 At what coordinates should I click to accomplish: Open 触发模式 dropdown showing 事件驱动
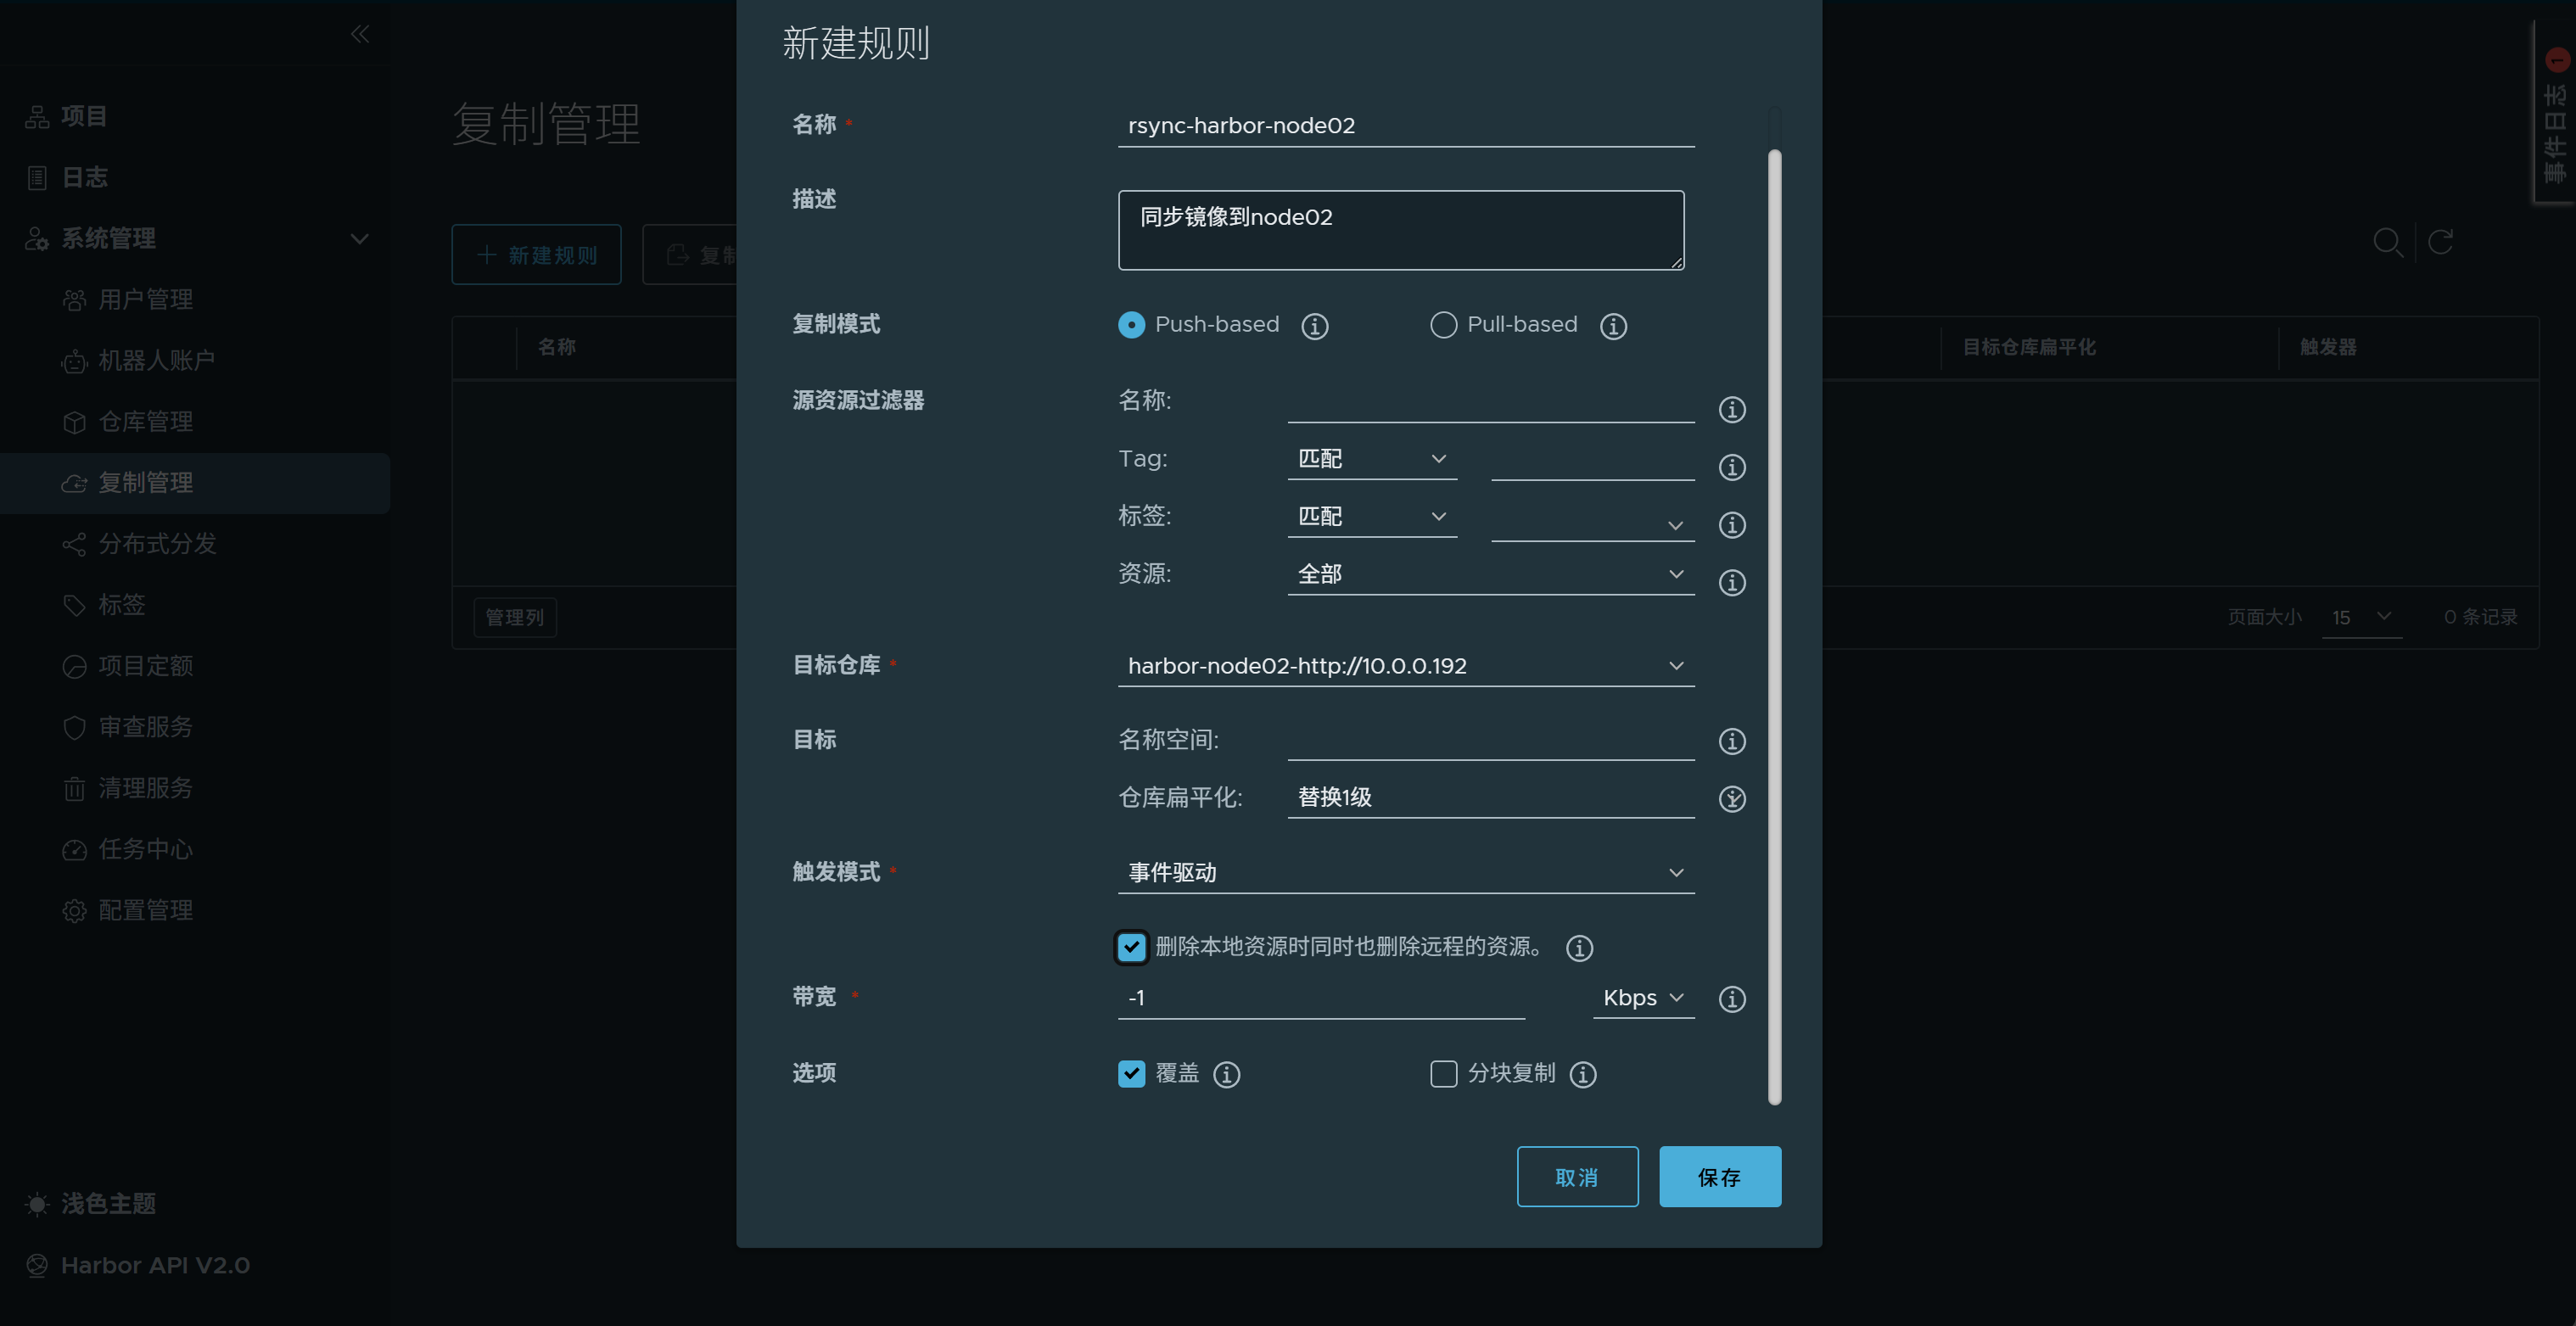1405,872
